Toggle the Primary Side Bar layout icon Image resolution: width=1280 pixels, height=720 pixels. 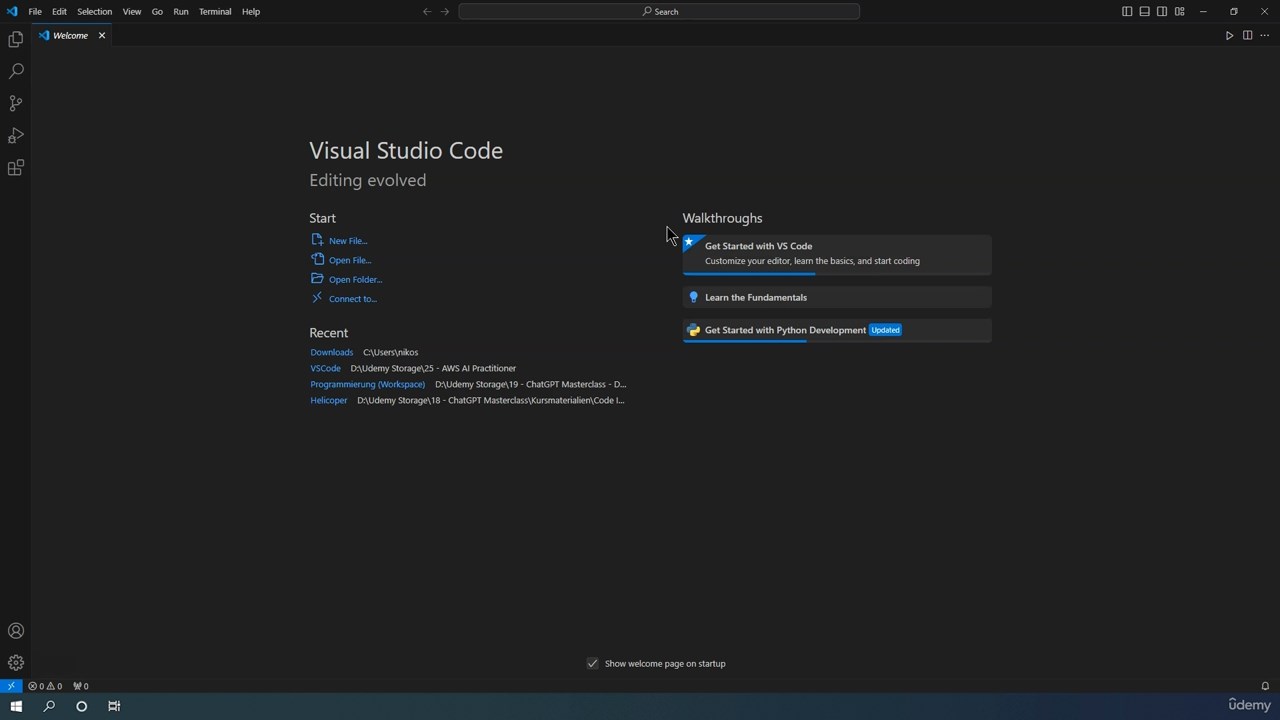coord(1127,12)
